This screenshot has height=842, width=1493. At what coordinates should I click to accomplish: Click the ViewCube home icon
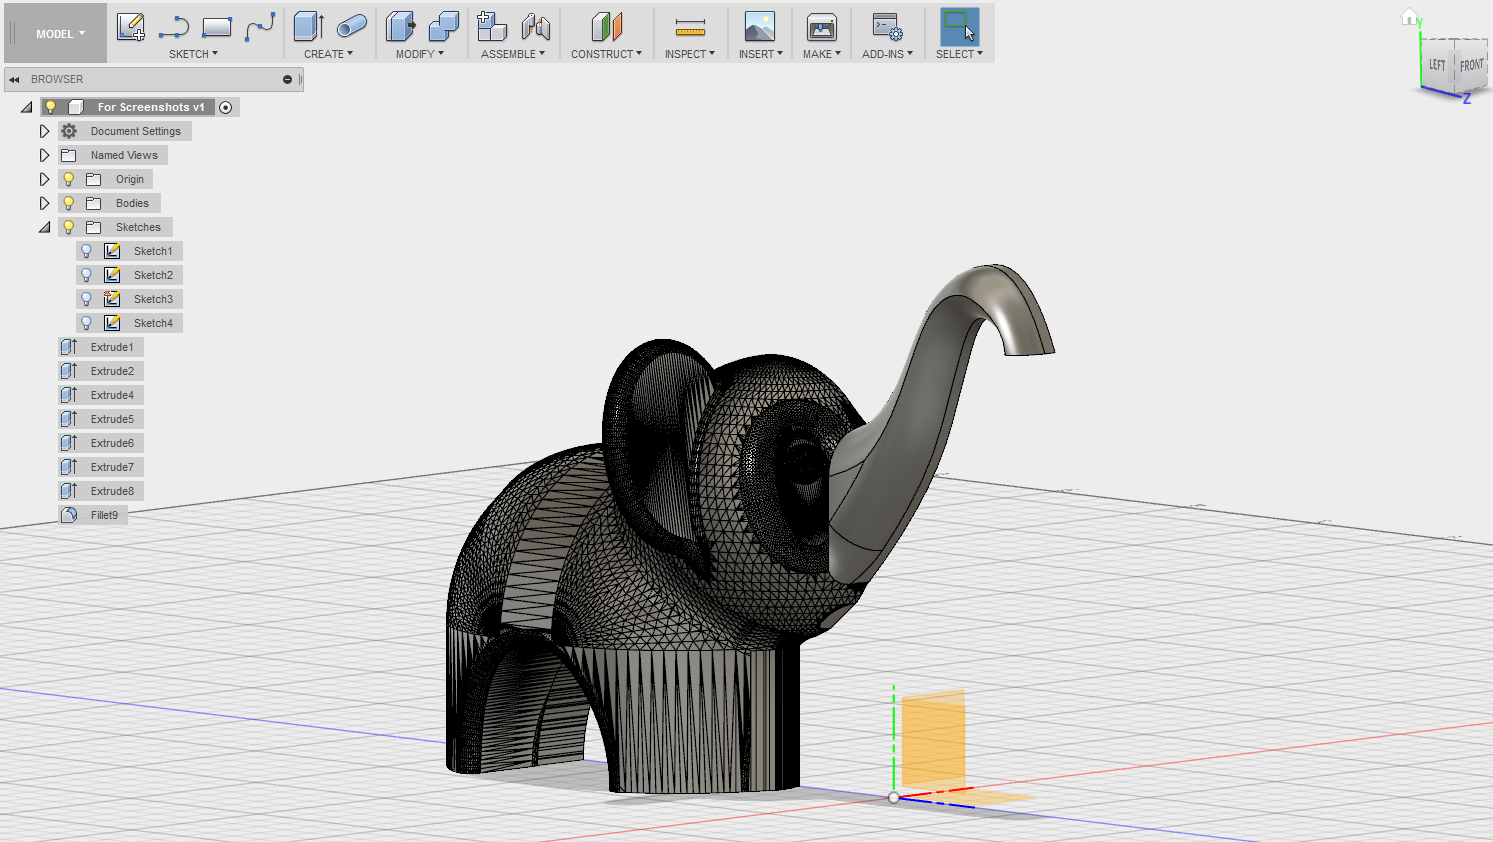click(x=1410, y=17)
